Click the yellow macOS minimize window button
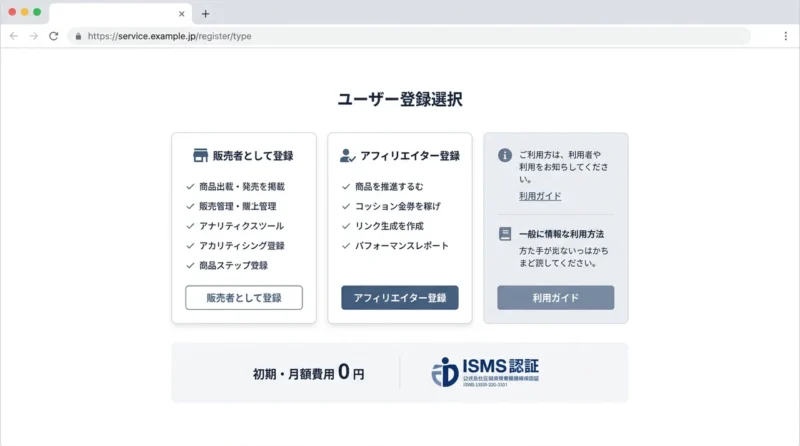 tap(24, 12)
